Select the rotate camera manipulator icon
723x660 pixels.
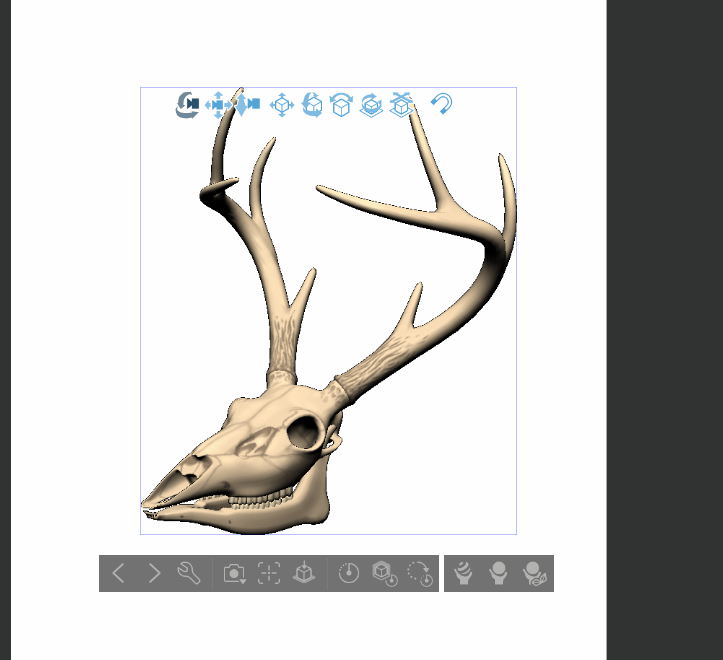[x=187, y=105]
